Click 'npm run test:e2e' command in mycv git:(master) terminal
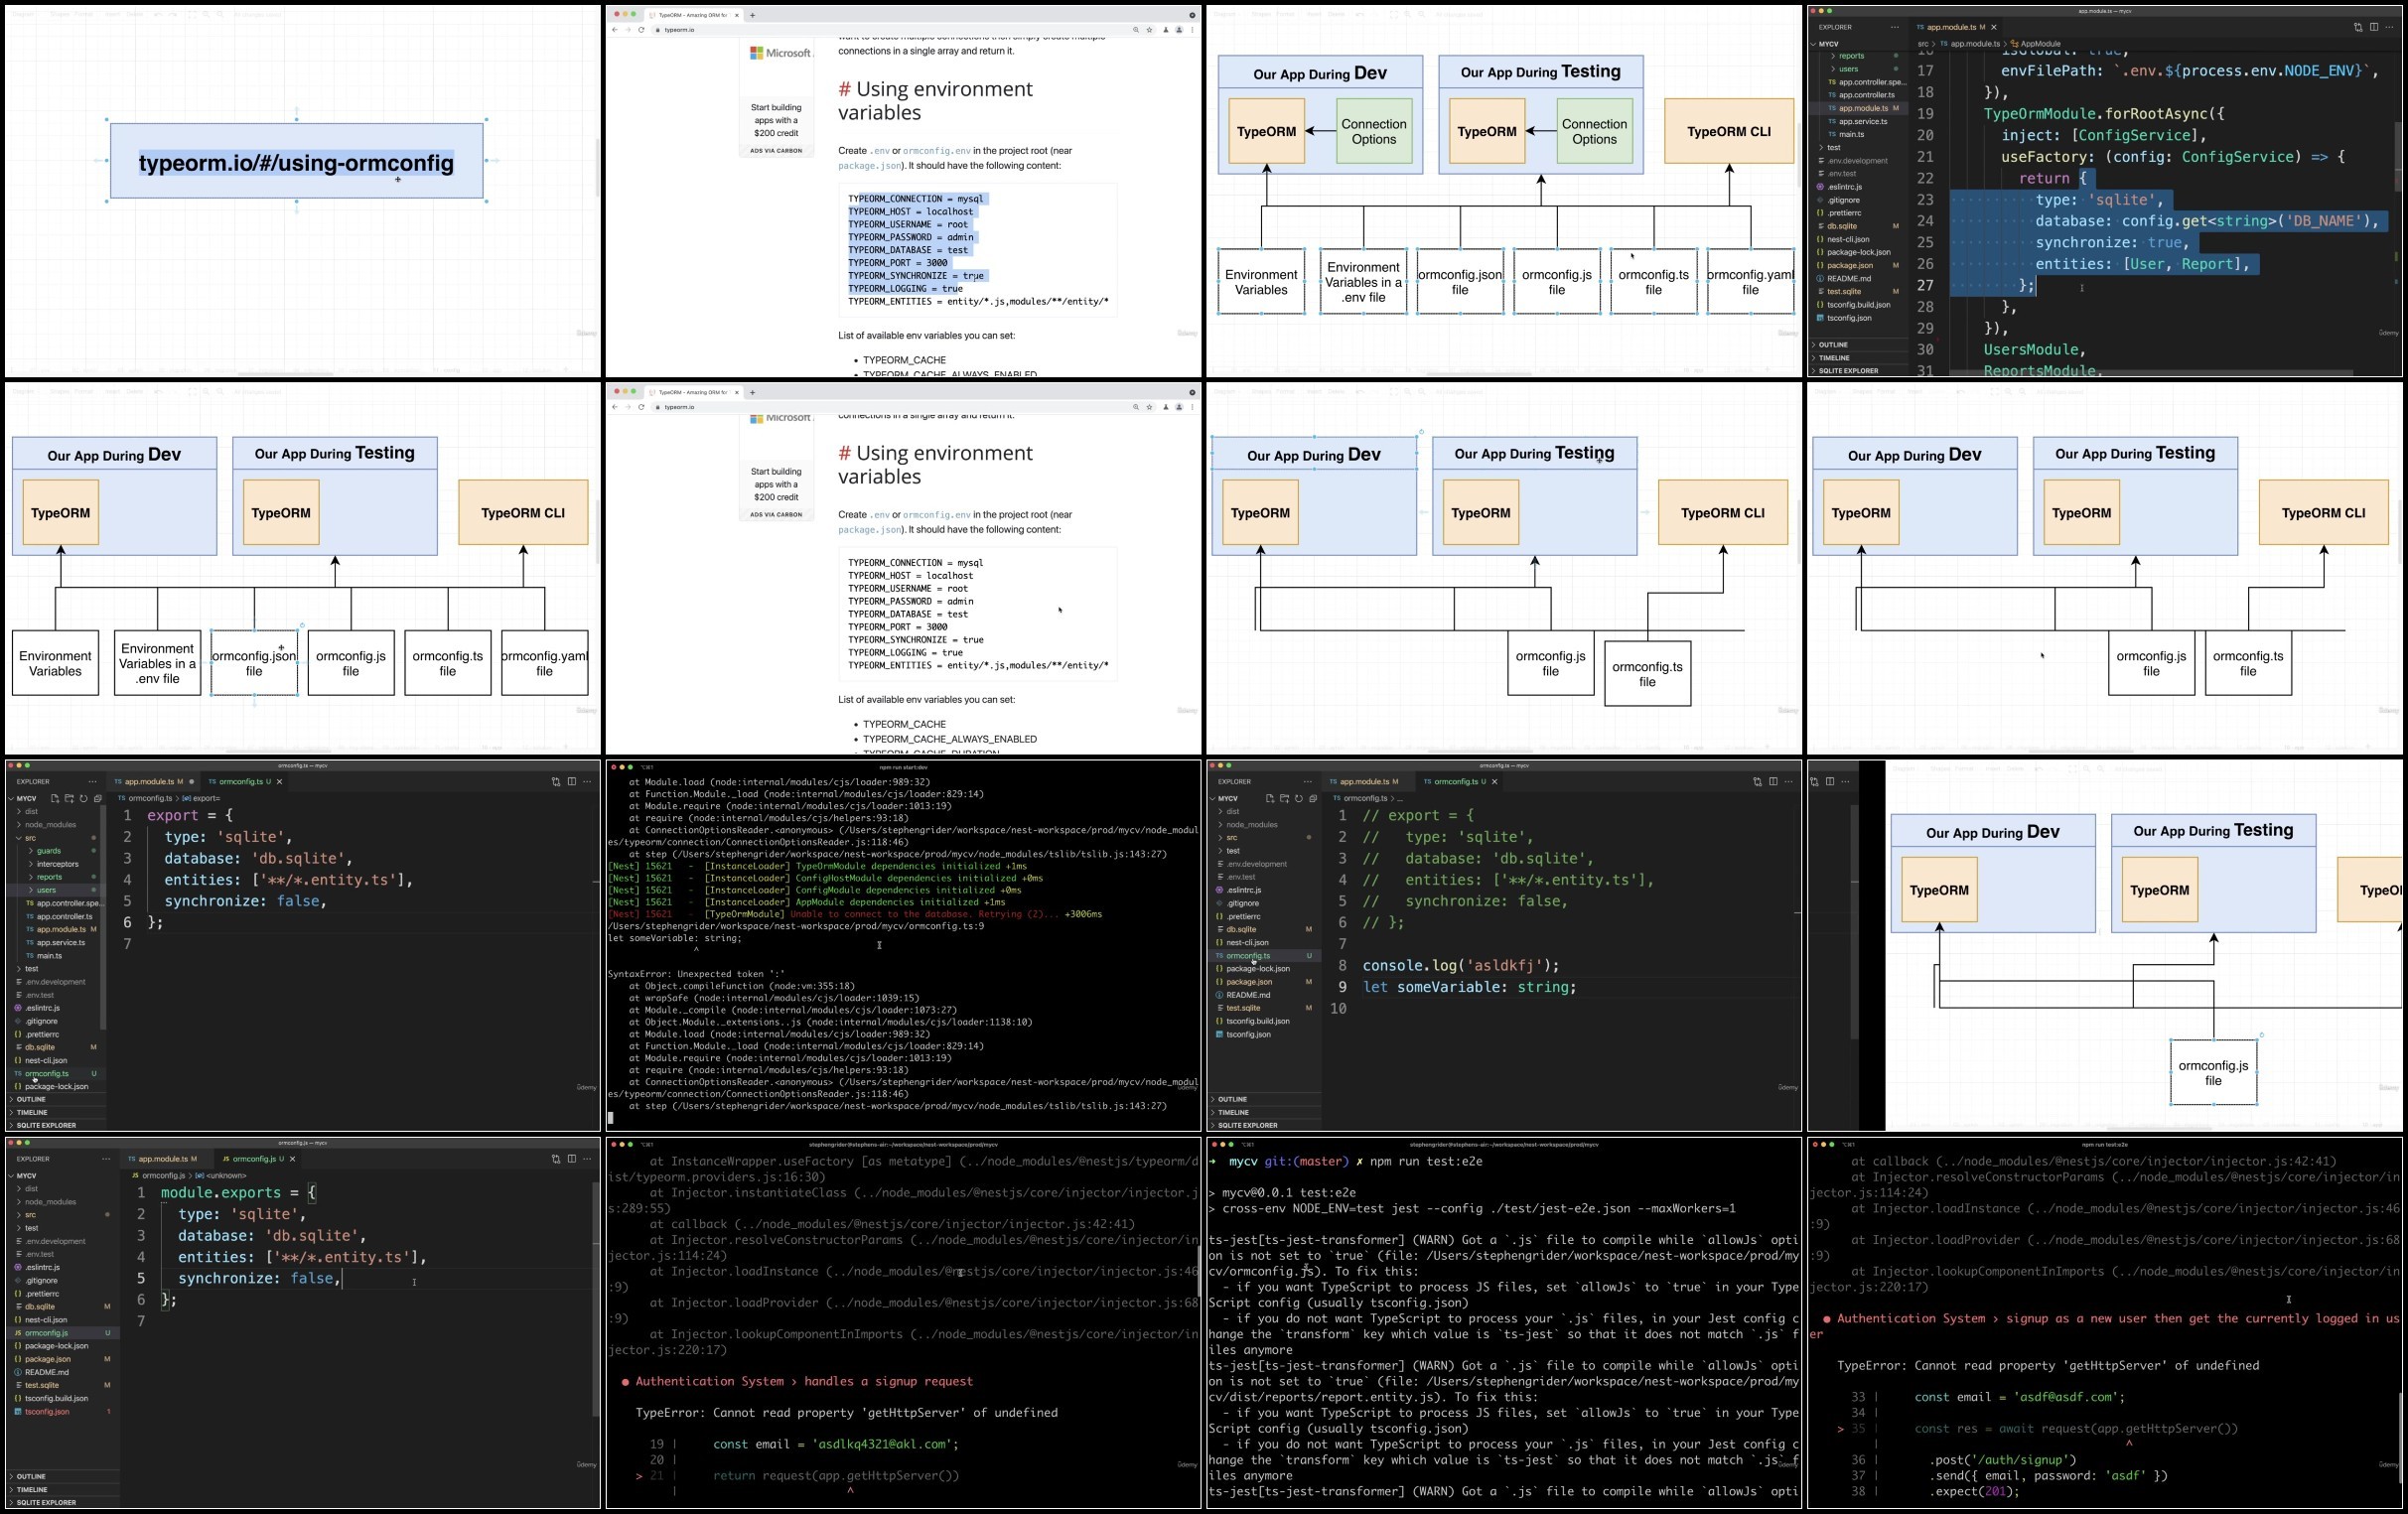Image resolution: width=2408 pixels, height=1514 pixels. click(1426, 1161)
